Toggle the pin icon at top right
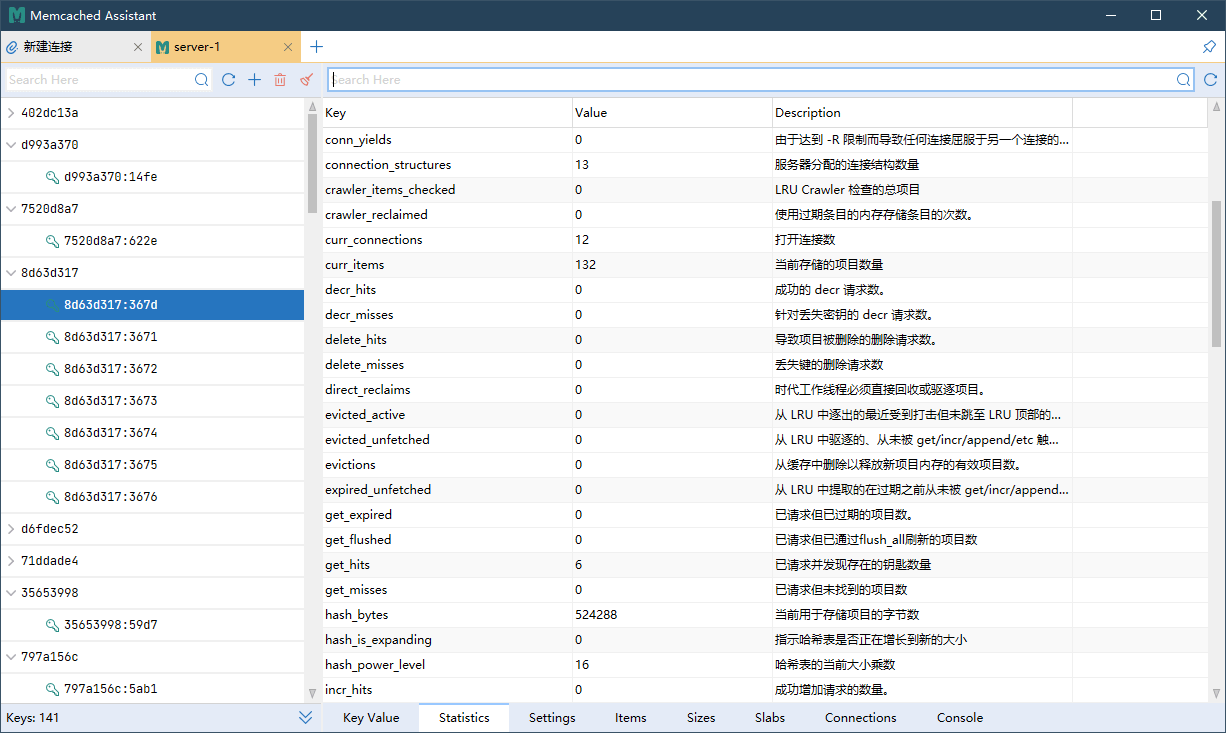The width and height of the screenshot is (1226, 733). [1209, 47]
